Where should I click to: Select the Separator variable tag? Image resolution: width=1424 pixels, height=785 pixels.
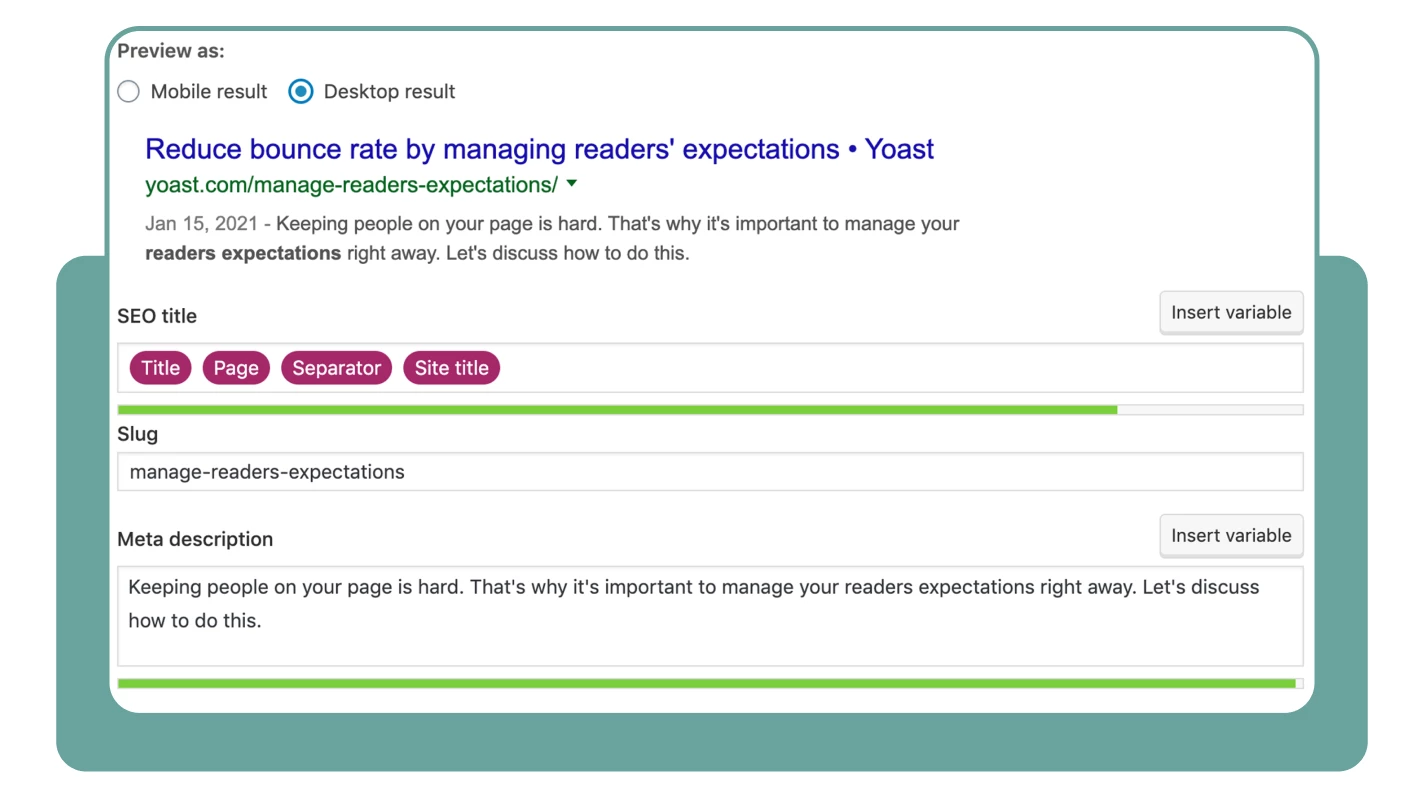coord(336,368)
